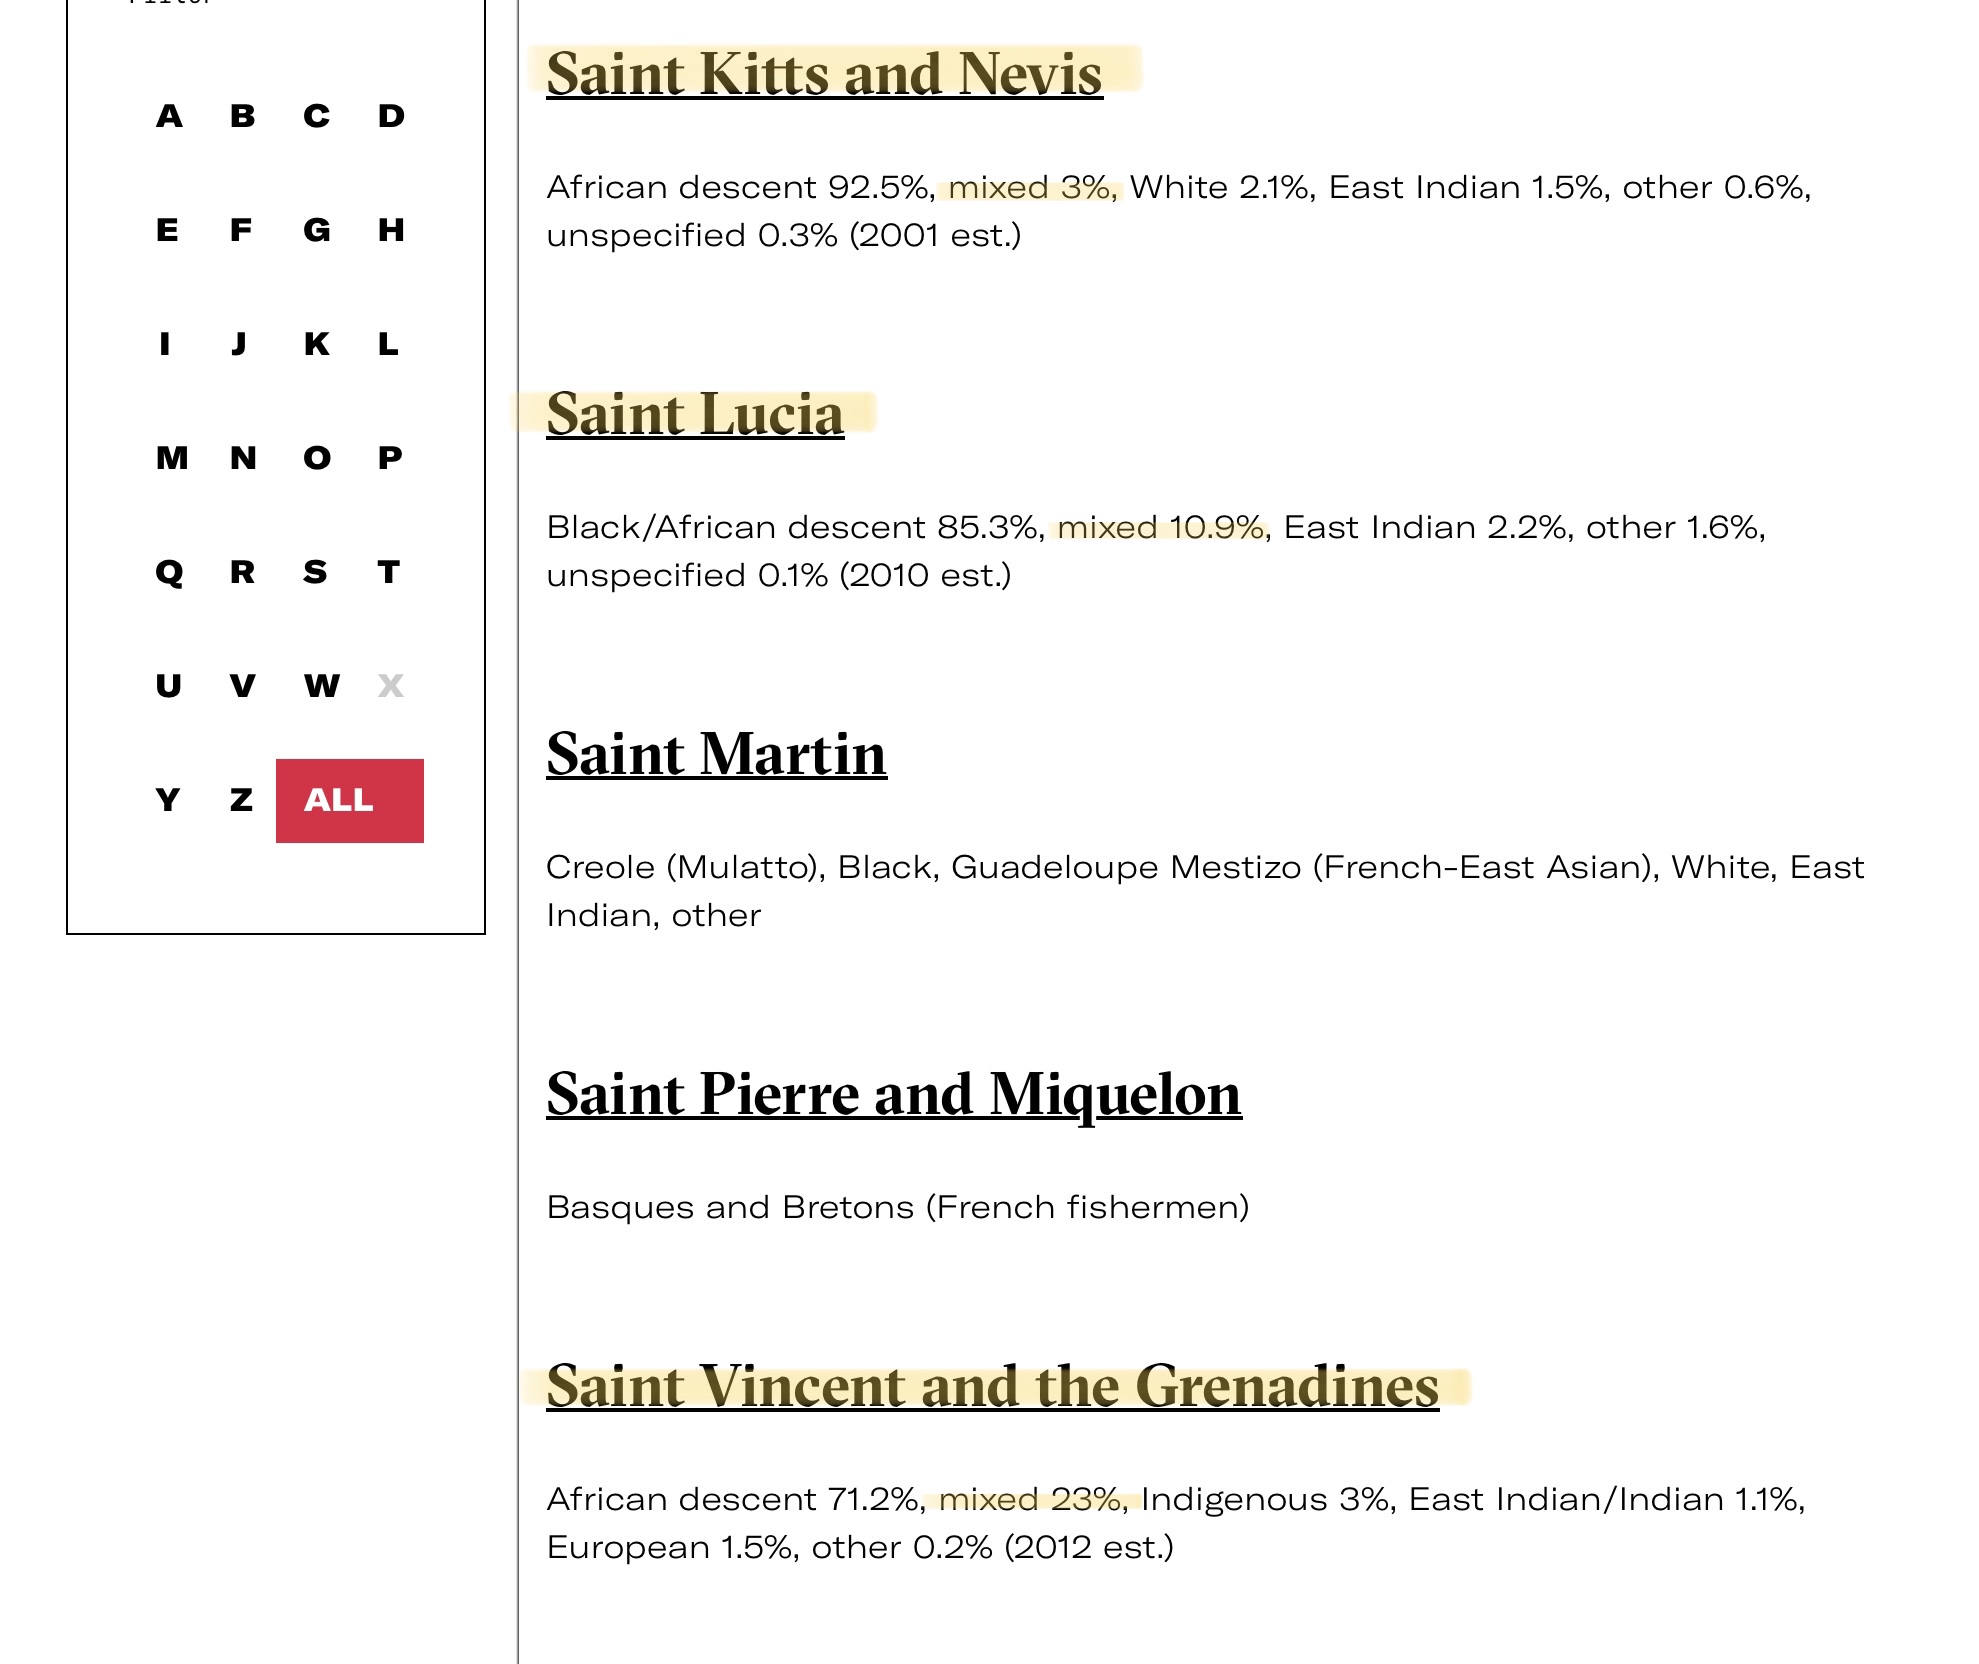Click the ALL filter button
The image size is (1979, 1664).
pyautogui.click(x=349, y=800)
